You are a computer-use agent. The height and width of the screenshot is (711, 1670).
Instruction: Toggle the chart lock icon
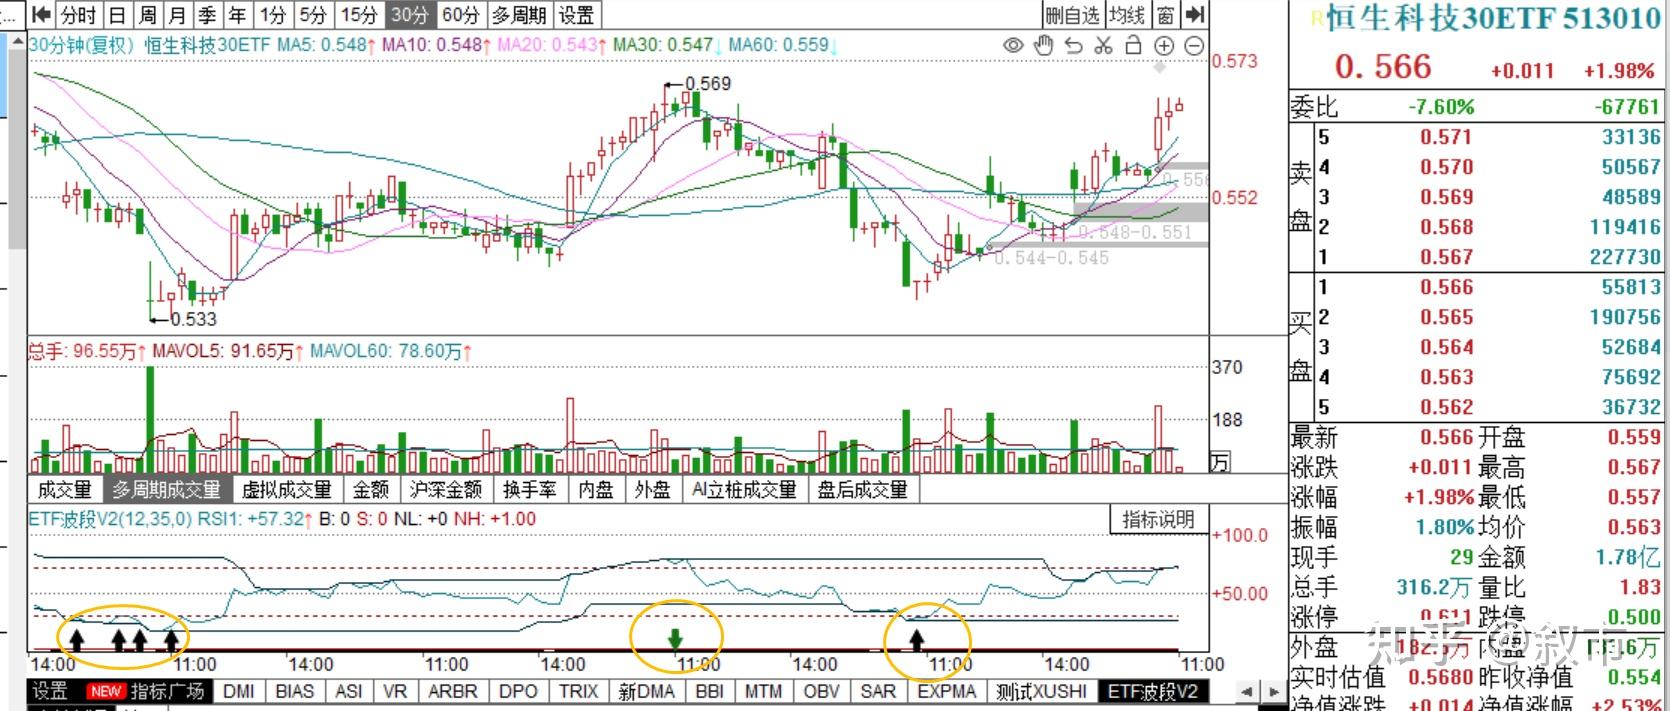click(1133, 45)
